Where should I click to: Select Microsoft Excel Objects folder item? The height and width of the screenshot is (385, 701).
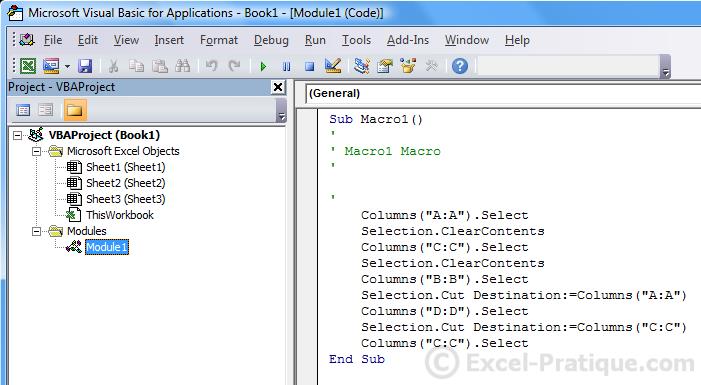click(x=123, y=151)
